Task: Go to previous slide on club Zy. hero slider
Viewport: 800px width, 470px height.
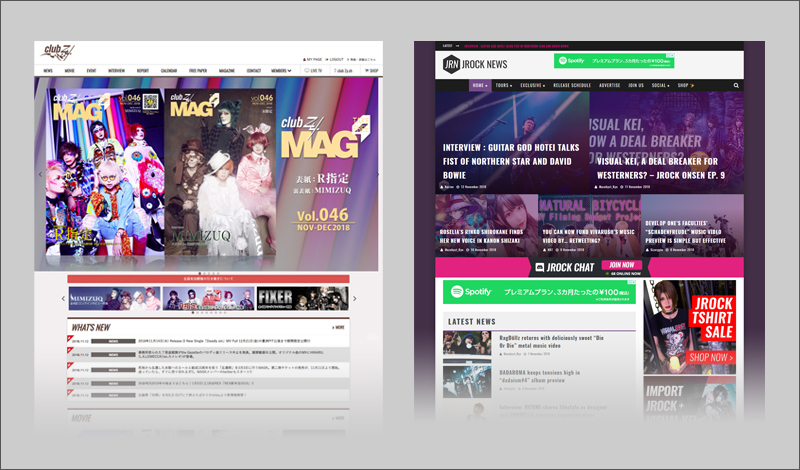Action: pos(40,174)
